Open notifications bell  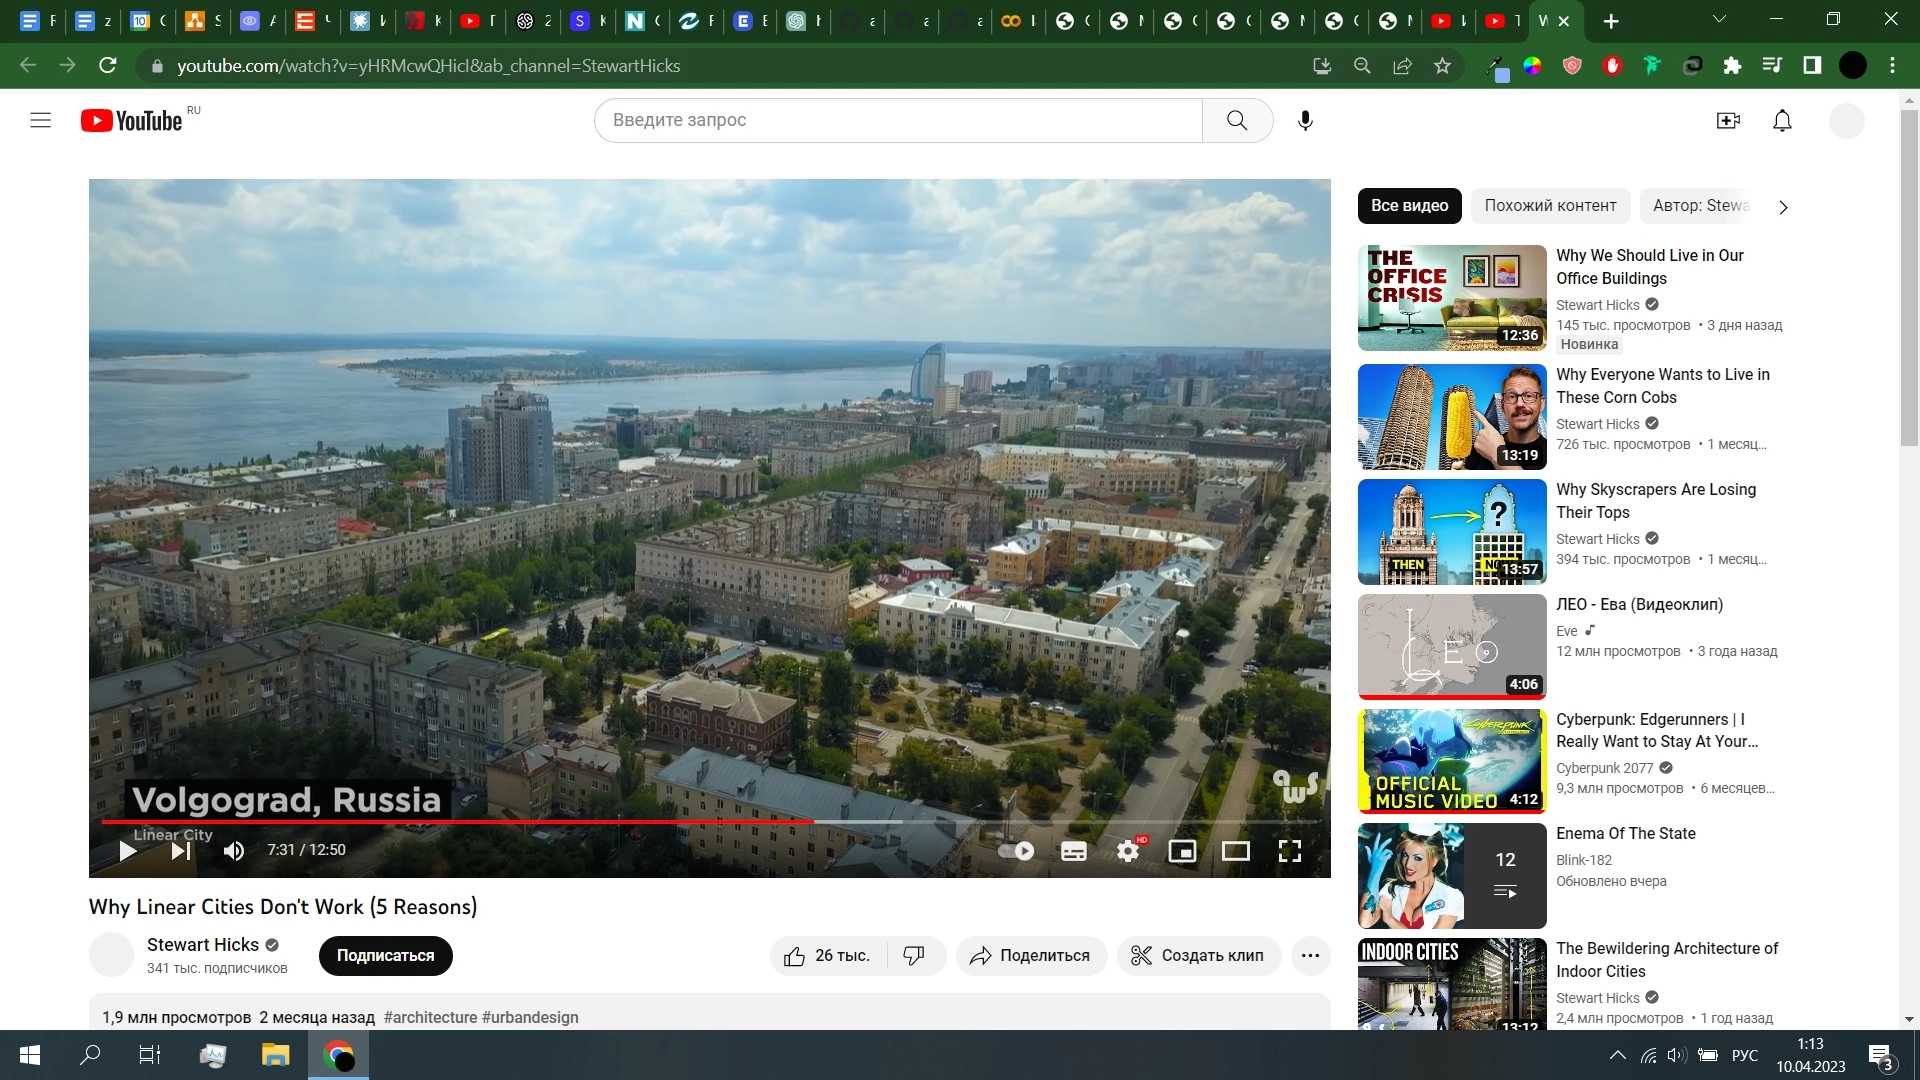click(1782, 120)
